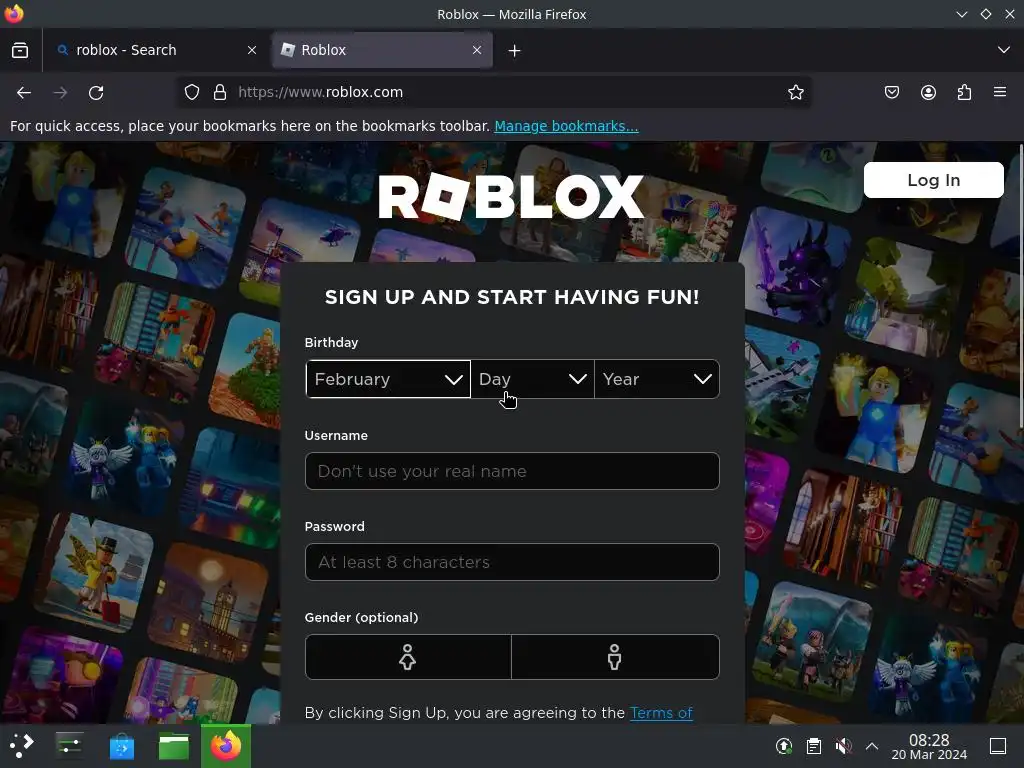The height and width of the screenshot is (768, 1024).
Task: Open the clipboard tray icon
Action: 814,746
